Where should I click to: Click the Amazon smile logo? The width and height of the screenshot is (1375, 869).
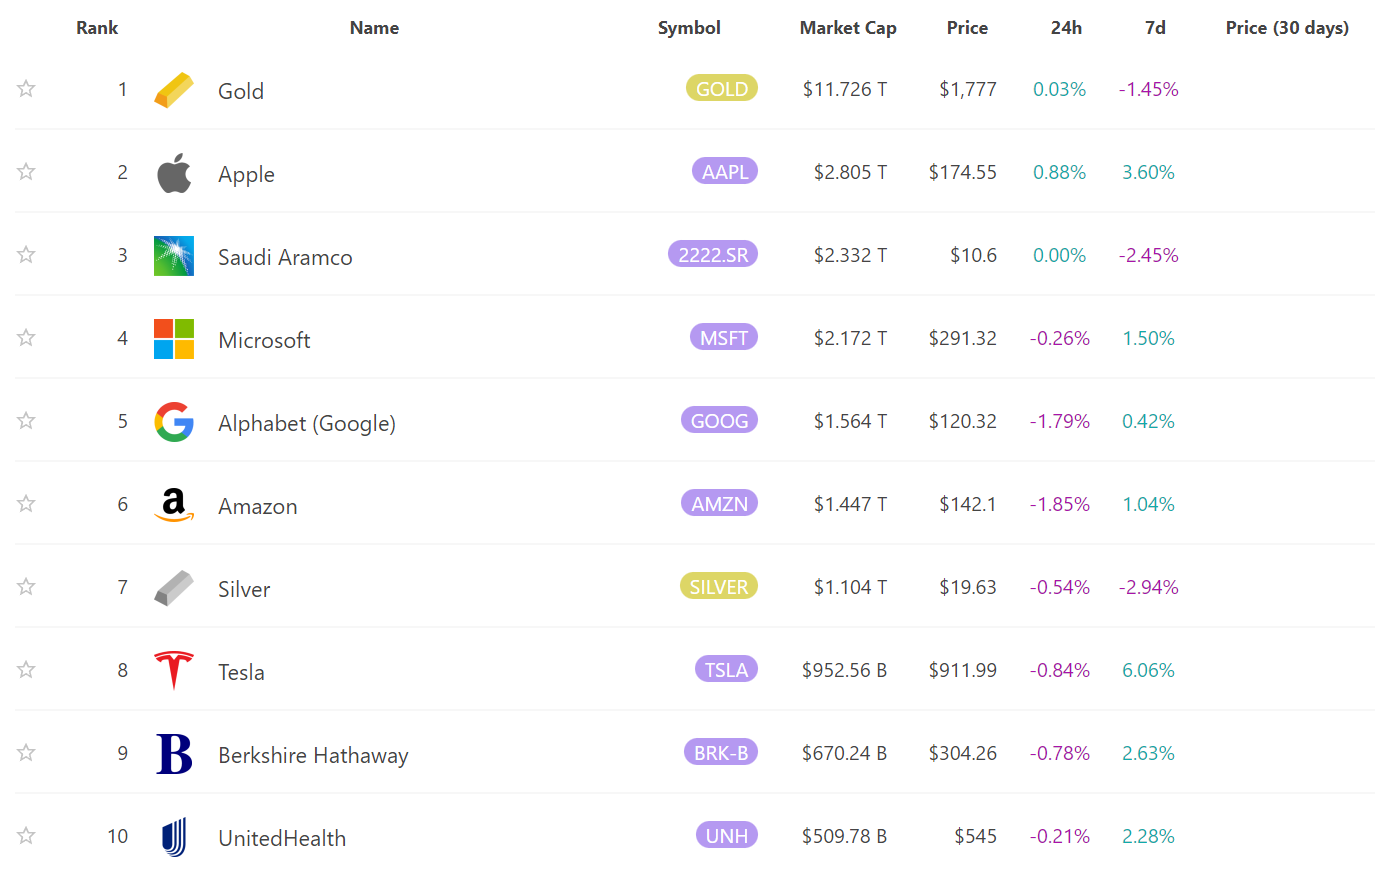click(174, 505)
